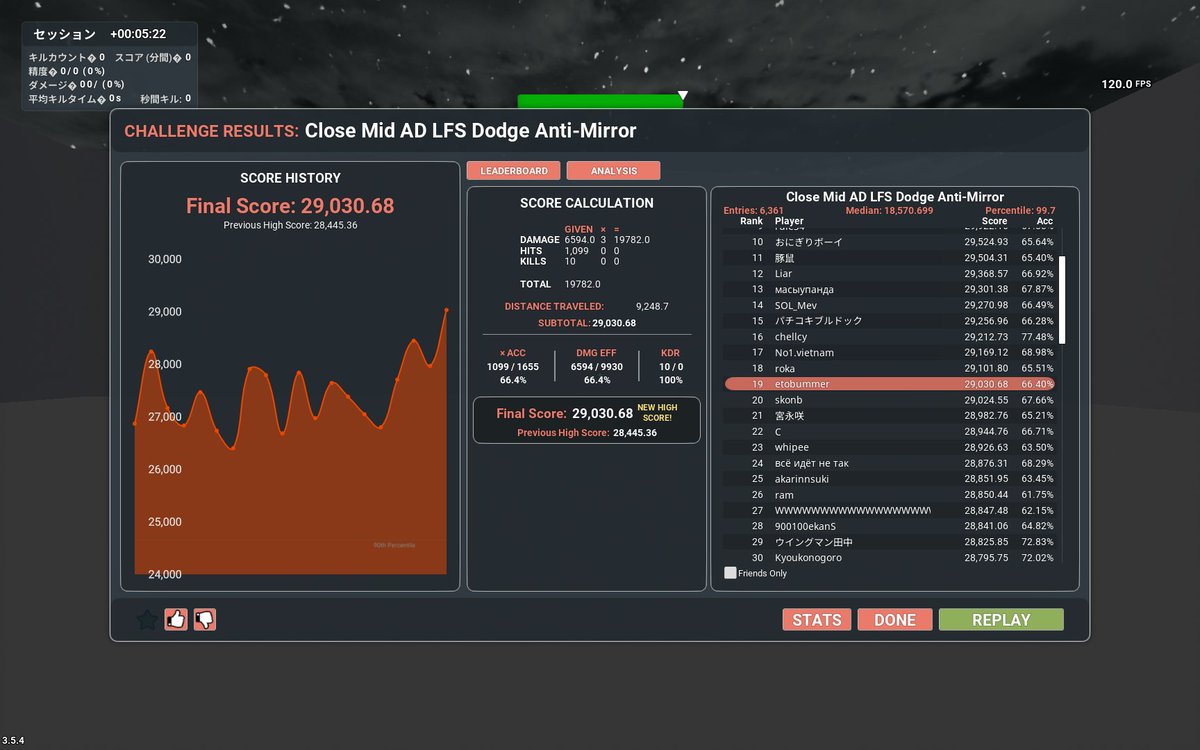The height and width of the screenshot is (750, 1200).
Task: Click the 120.0 FPS counter
Action: pos(1126,84)
